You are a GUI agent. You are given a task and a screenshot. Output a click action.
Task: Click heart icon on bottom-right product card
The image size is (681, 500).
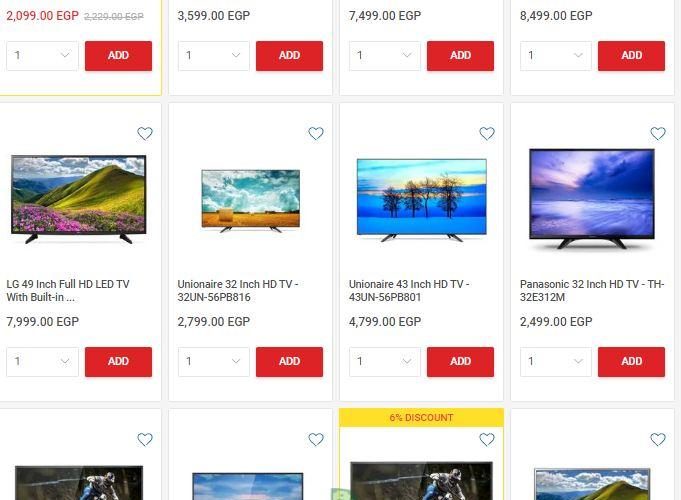point(658,440)
